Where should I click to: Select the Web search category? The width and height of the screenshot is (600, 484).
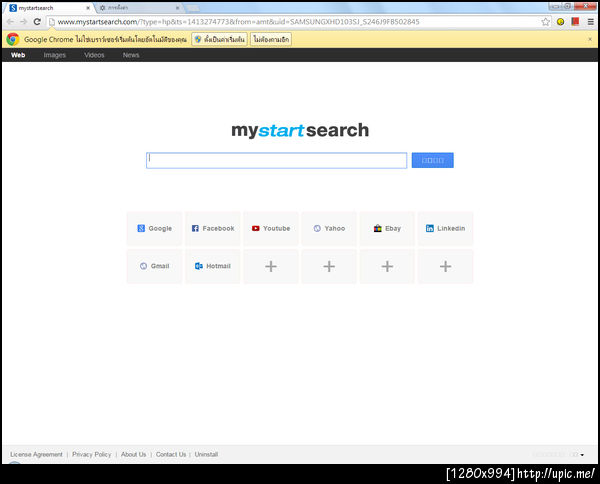coord(18,55)
